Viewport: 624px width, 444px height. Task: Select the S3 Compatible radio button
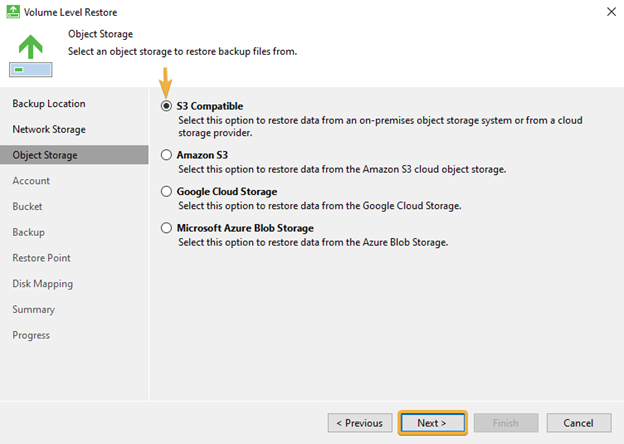(x=166, y=106)
